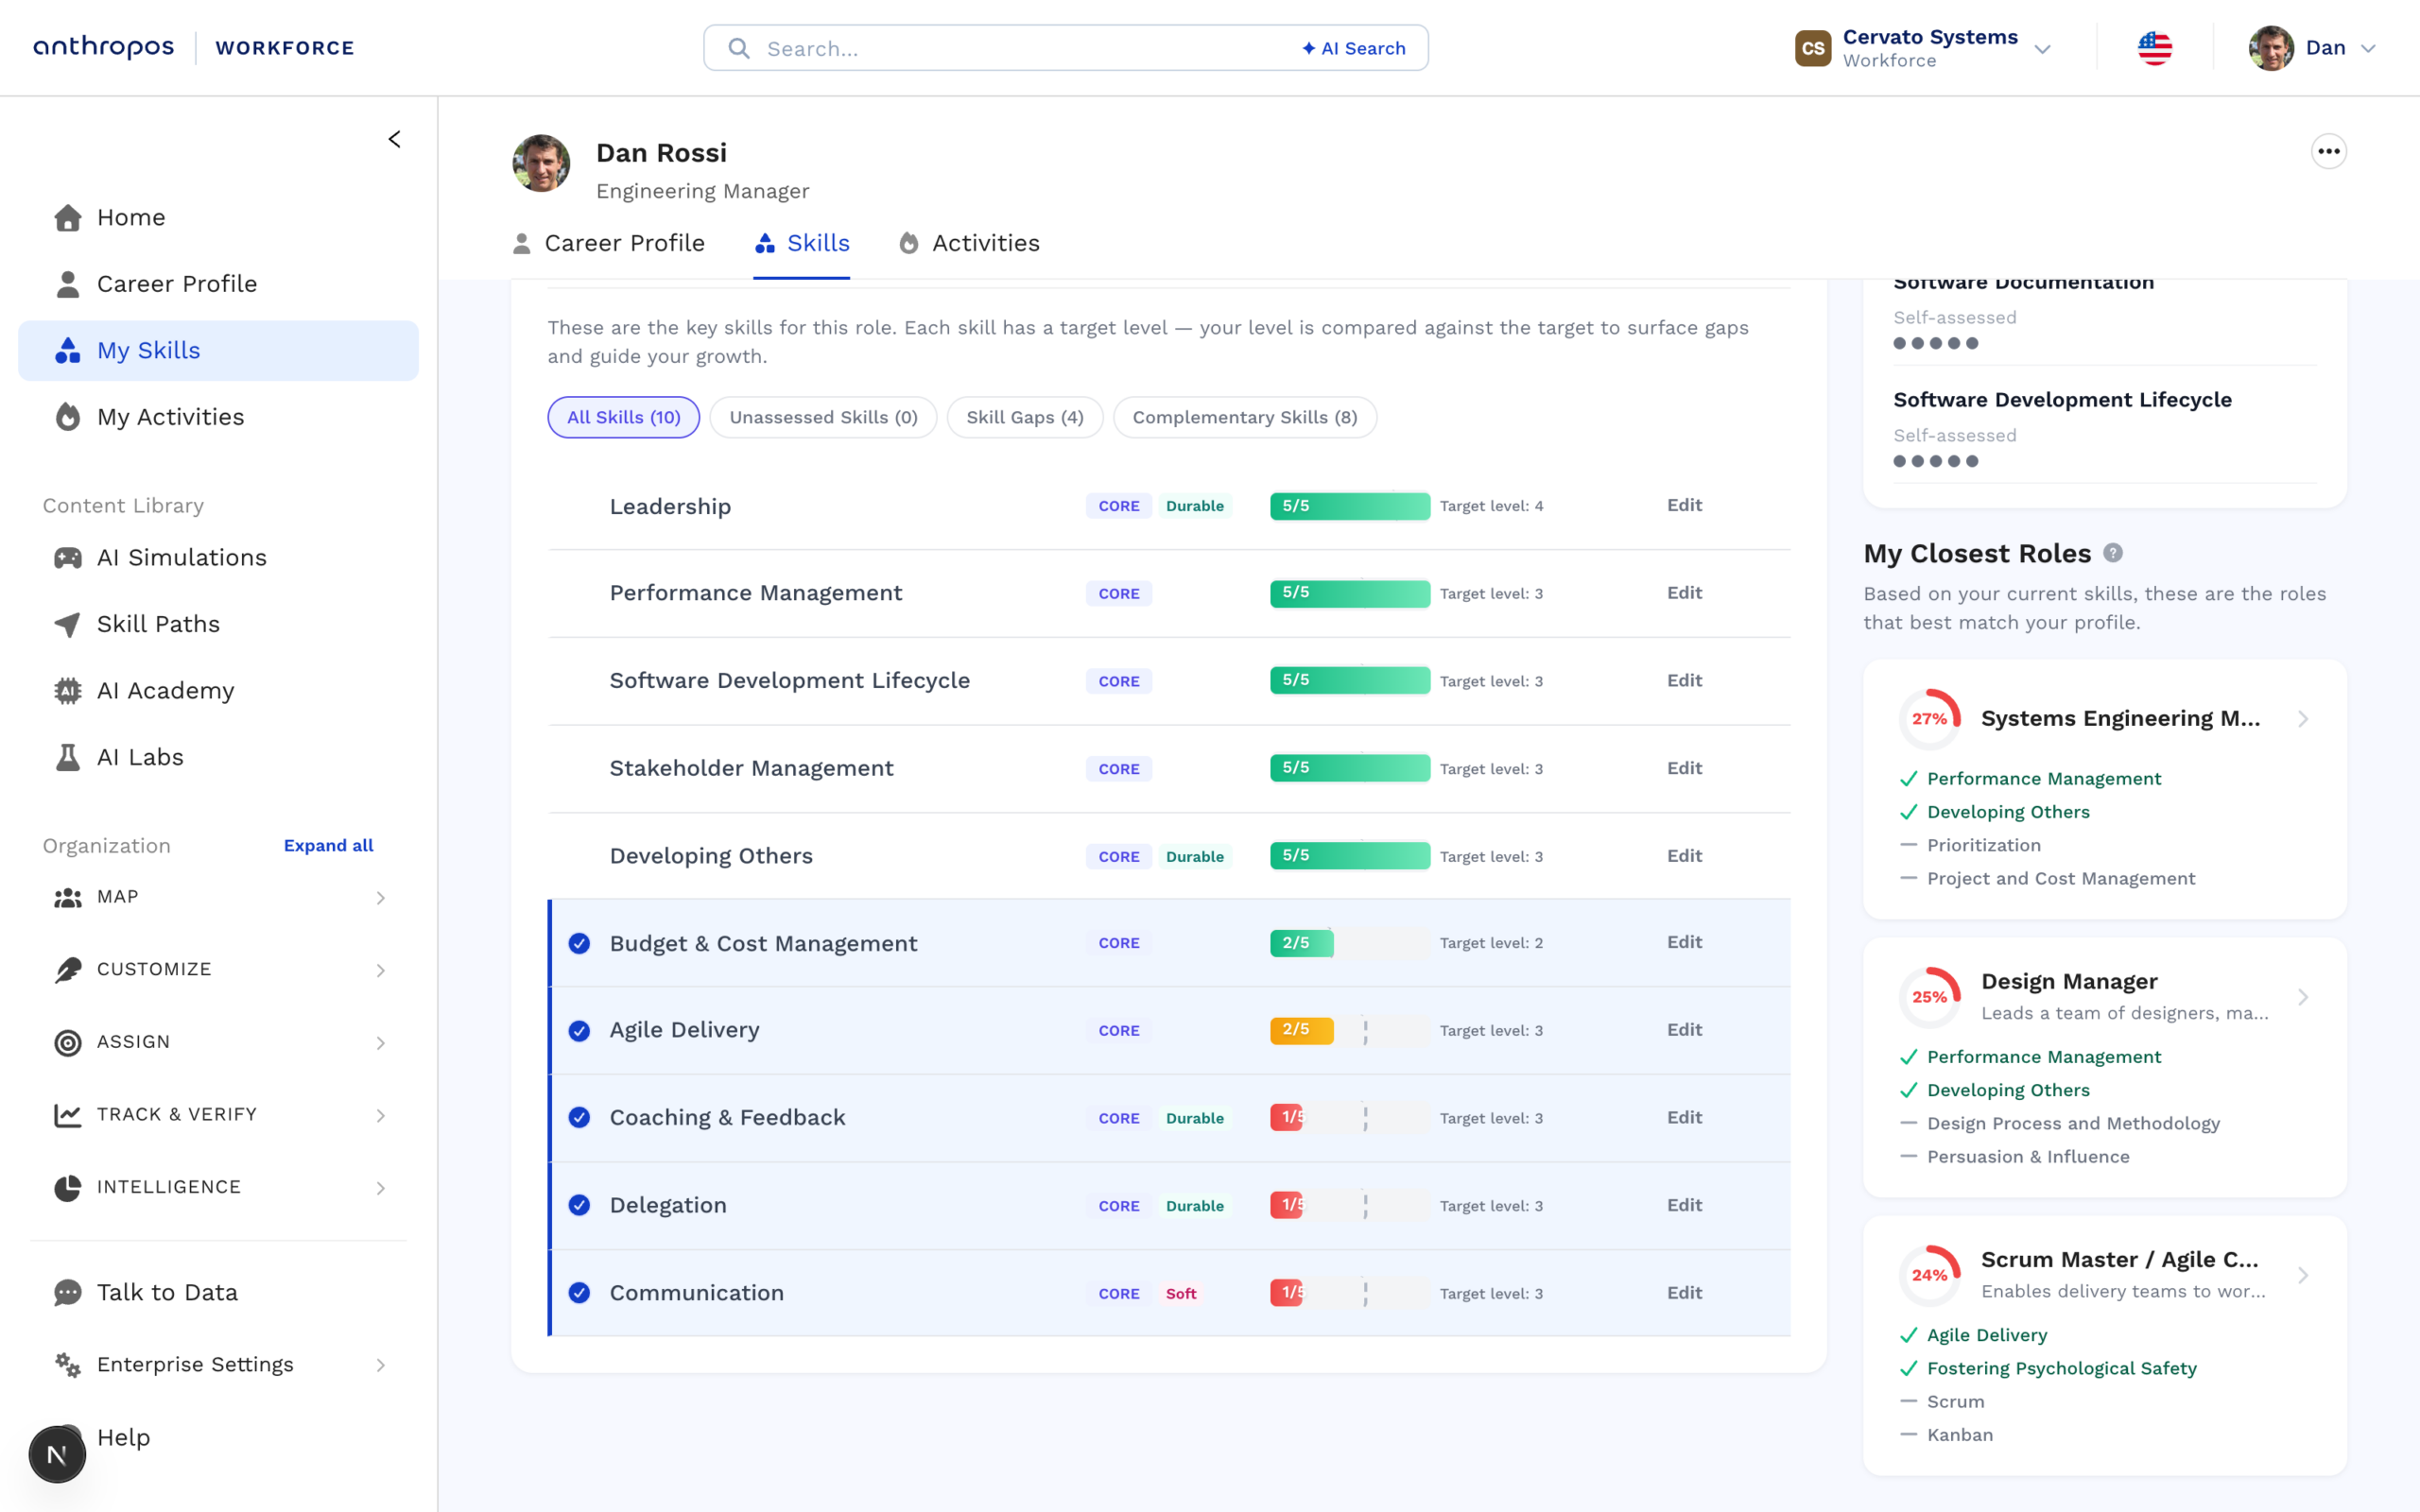Select the Complementary Skills (8) filter
This screenshot has width=2420, height=1512.
click(1245, 417)
